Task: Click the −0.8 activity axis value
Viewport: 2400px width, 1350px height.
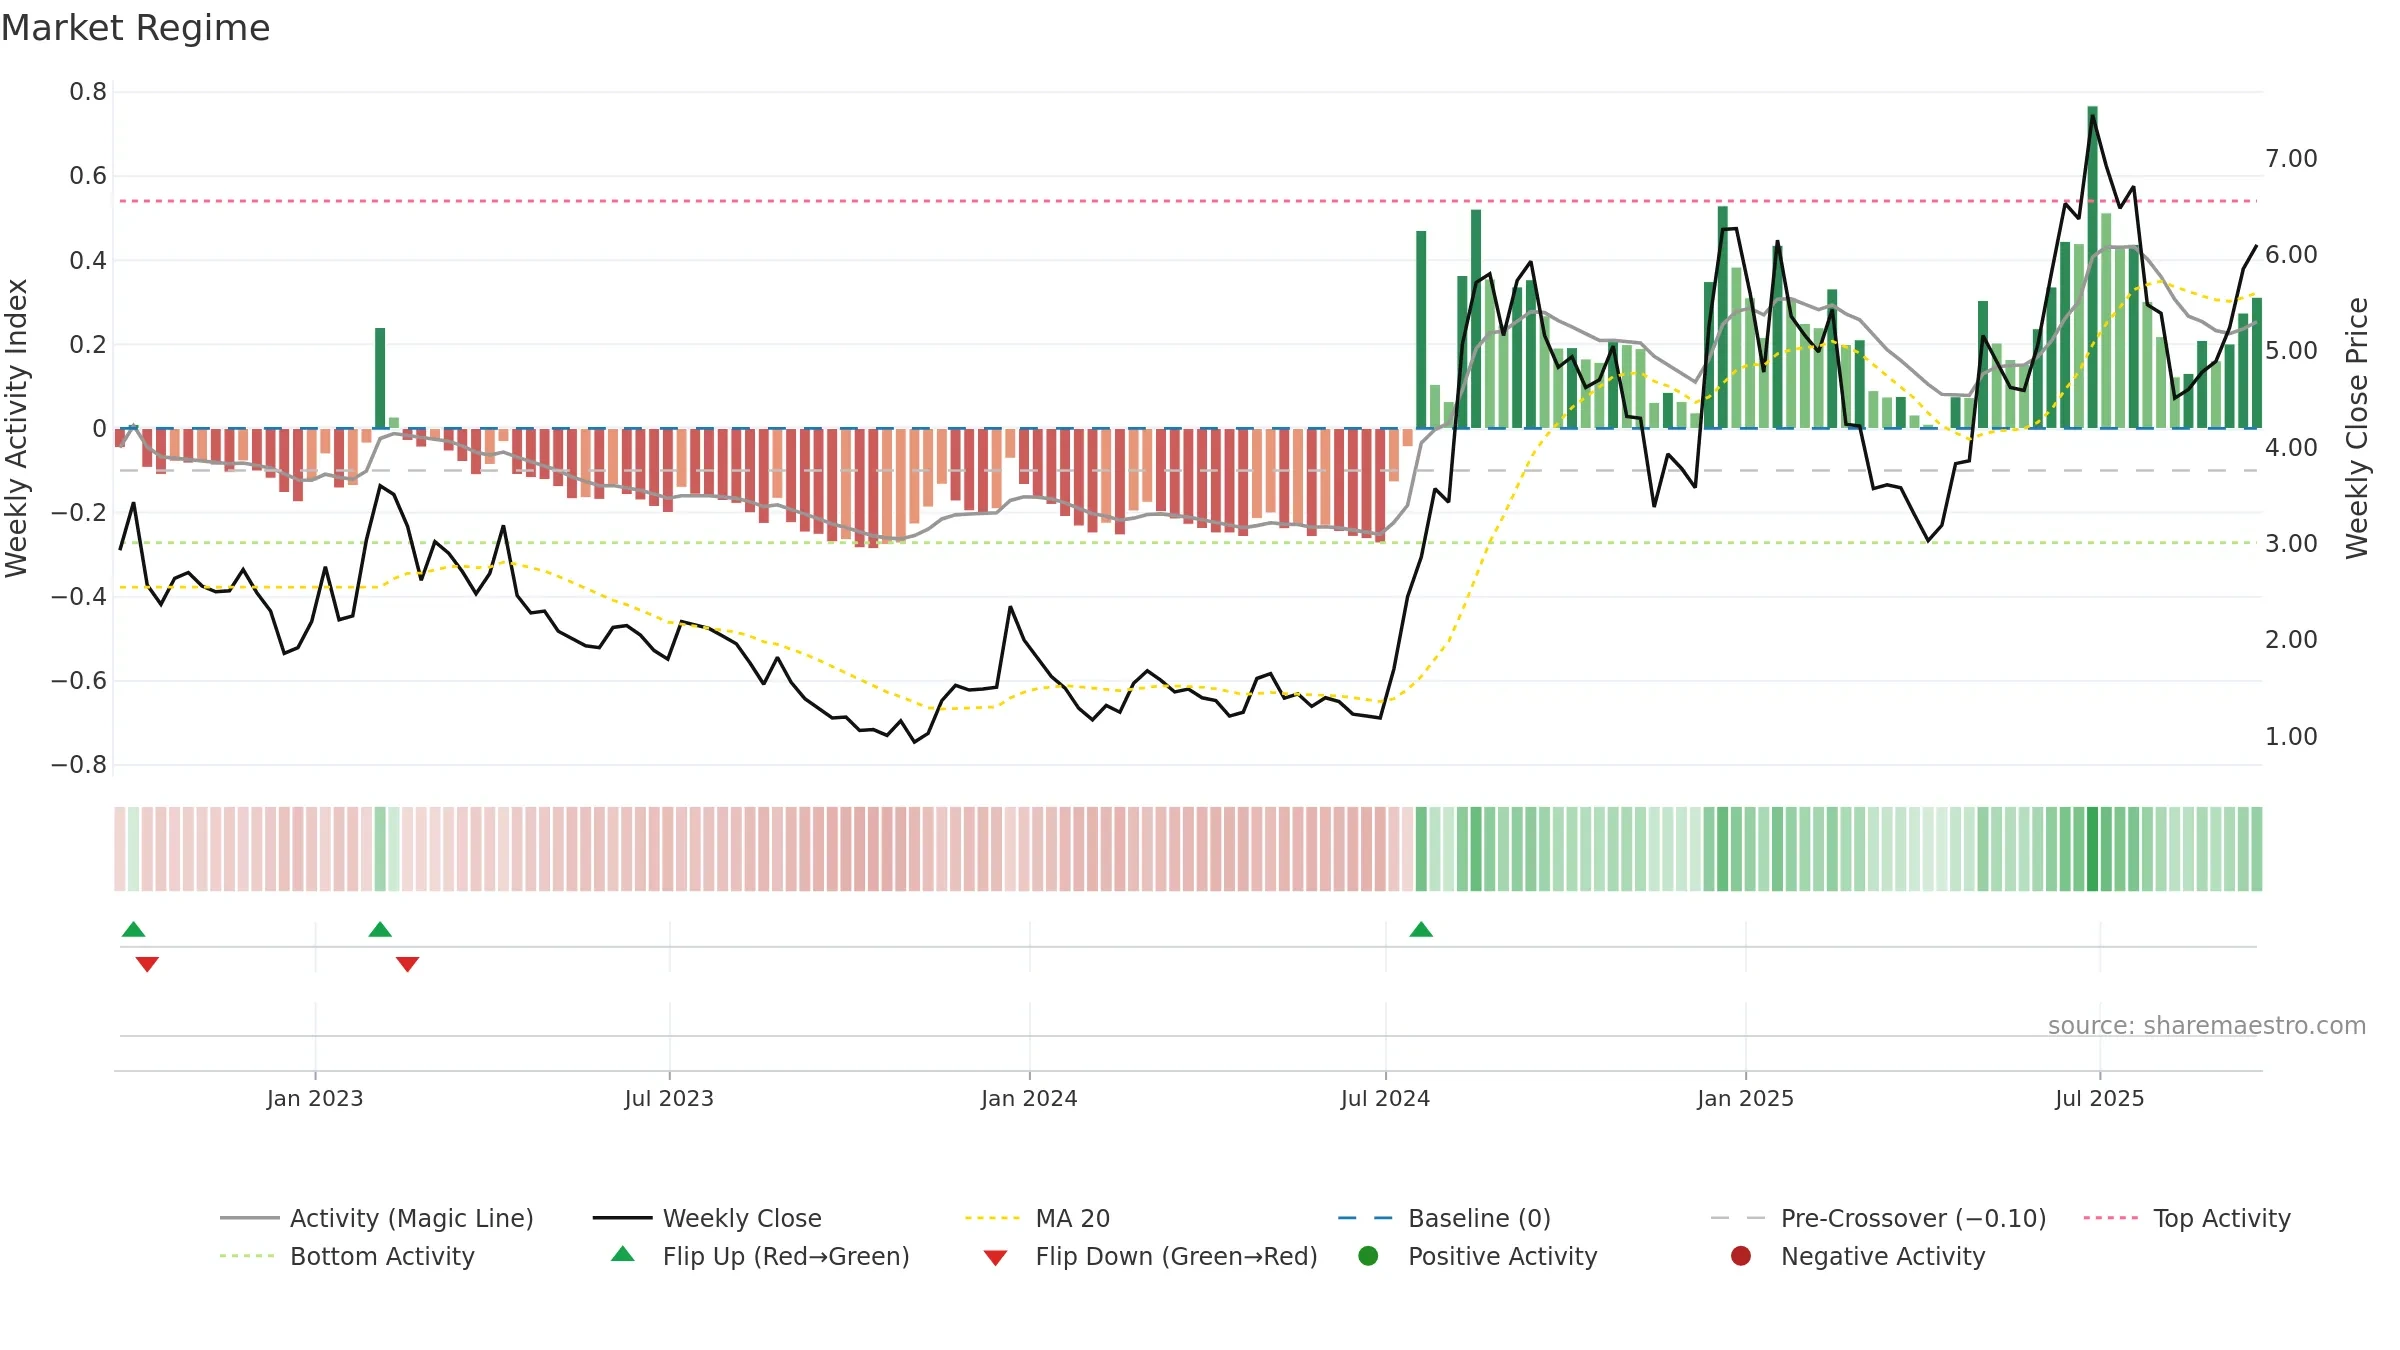Action: pos(79,765)
